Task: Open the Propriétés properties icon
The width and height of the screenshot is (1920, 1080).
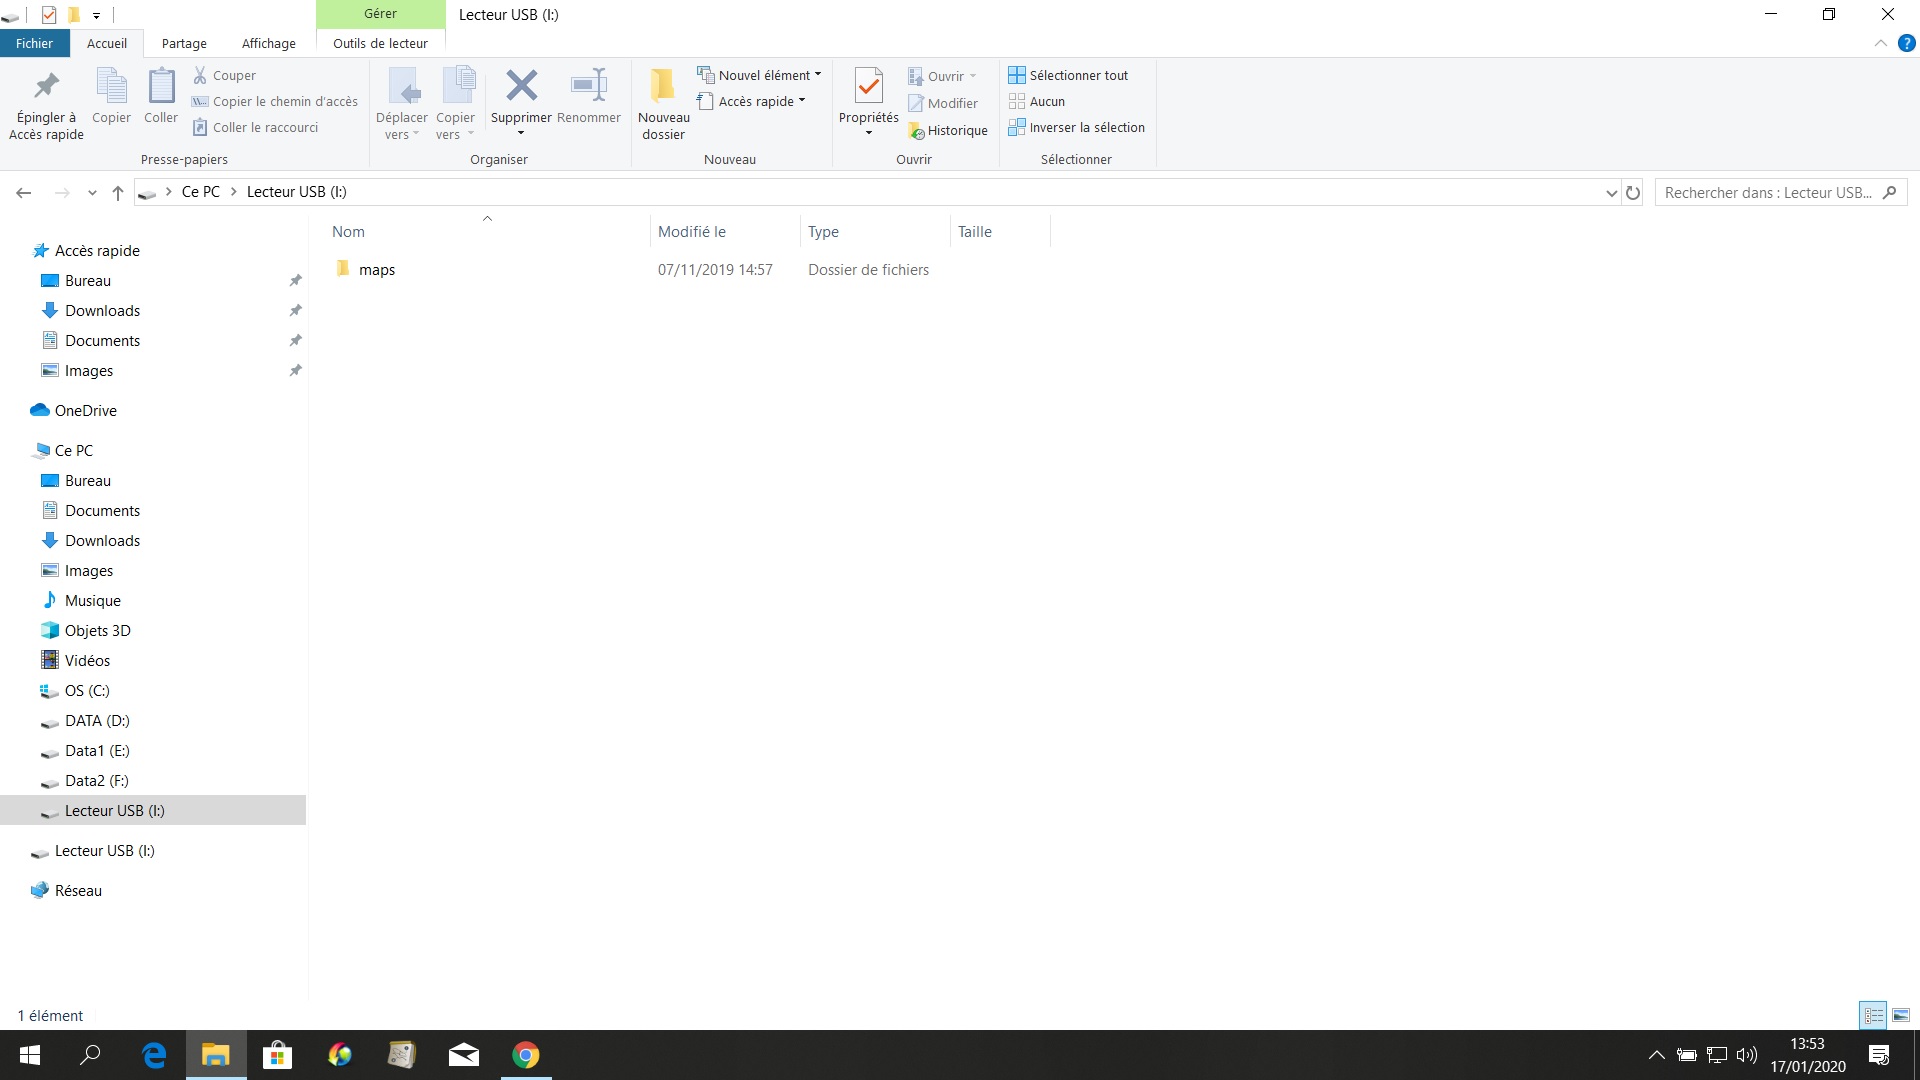Action: click(868, 87)
